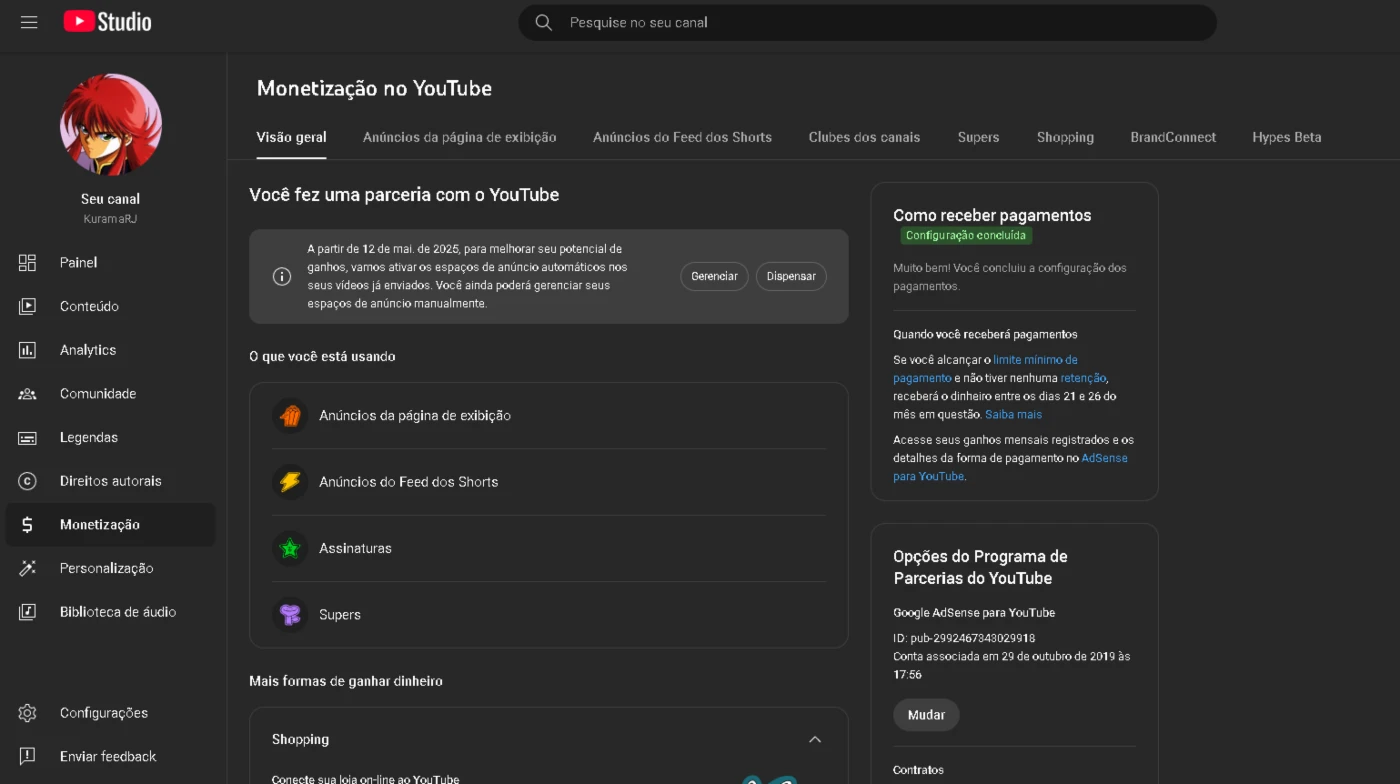
Task: Open the Painel dashboard icon
Action: point(27,262)
